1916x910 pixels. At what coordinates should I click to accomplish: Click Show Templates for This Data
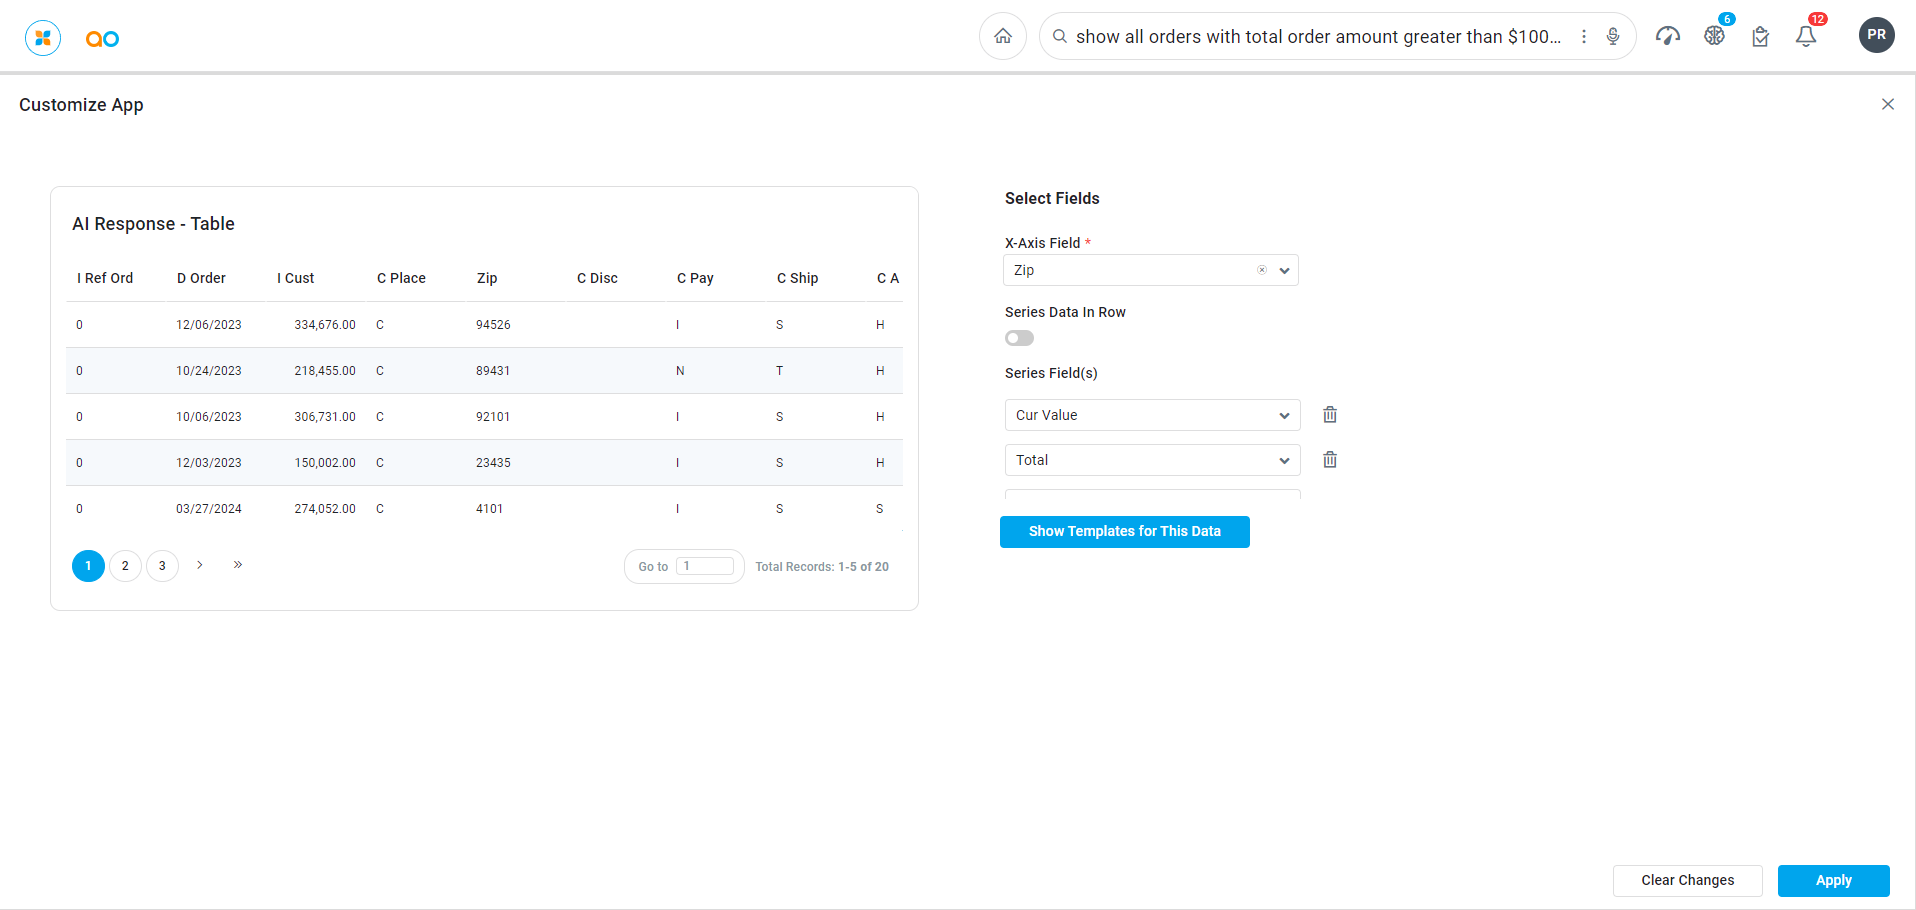pos(1124,532)
